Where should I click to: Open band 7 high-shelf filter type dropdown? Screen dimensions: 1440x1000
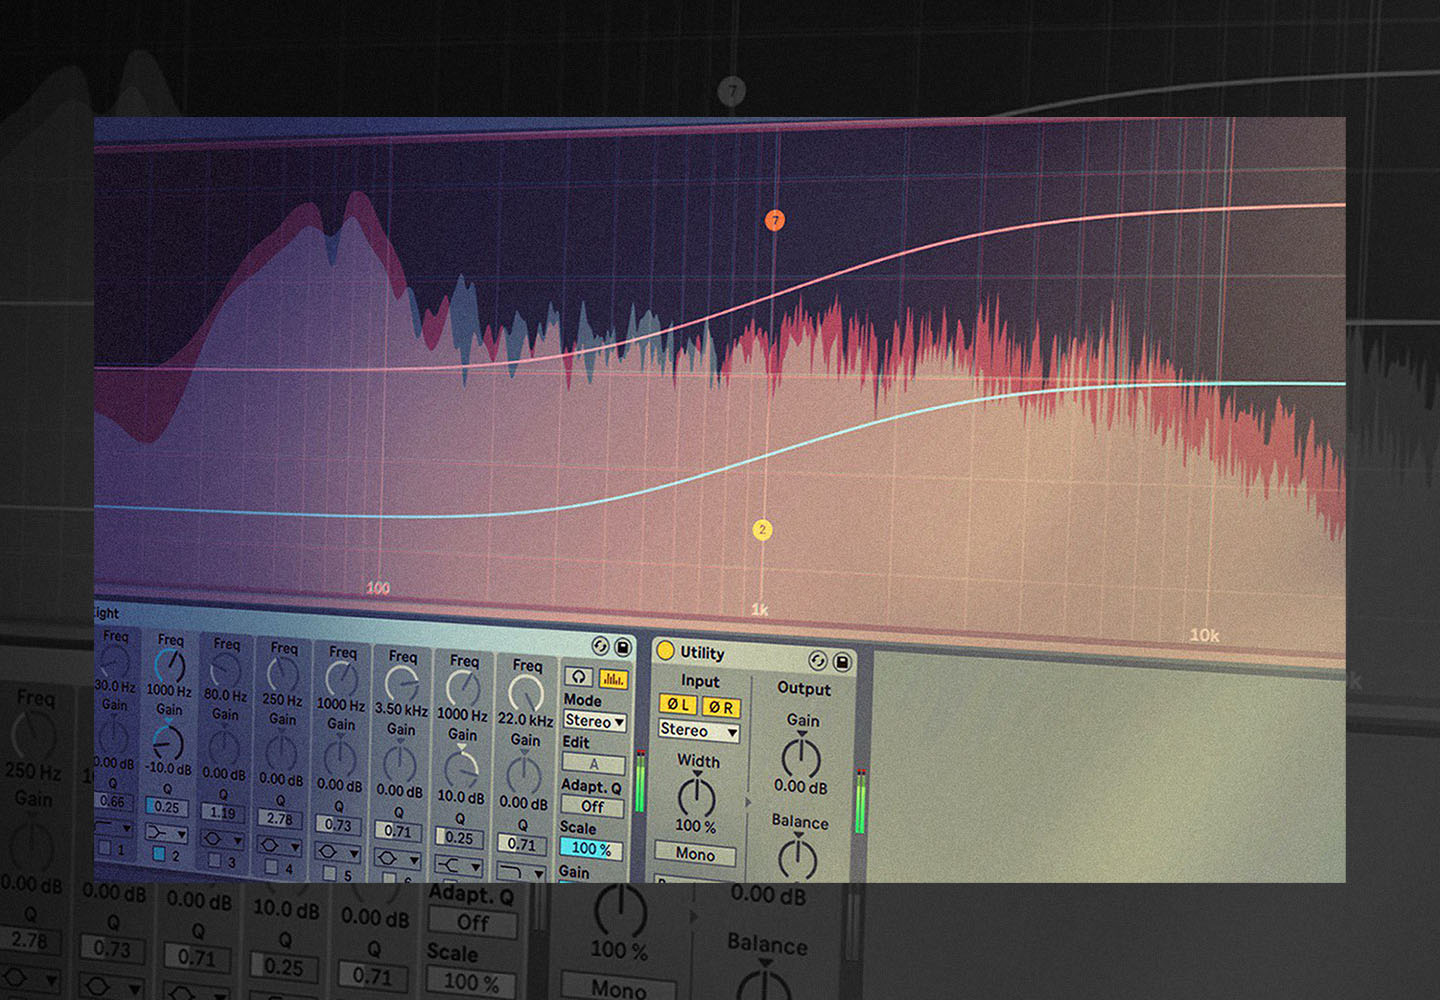459,866
